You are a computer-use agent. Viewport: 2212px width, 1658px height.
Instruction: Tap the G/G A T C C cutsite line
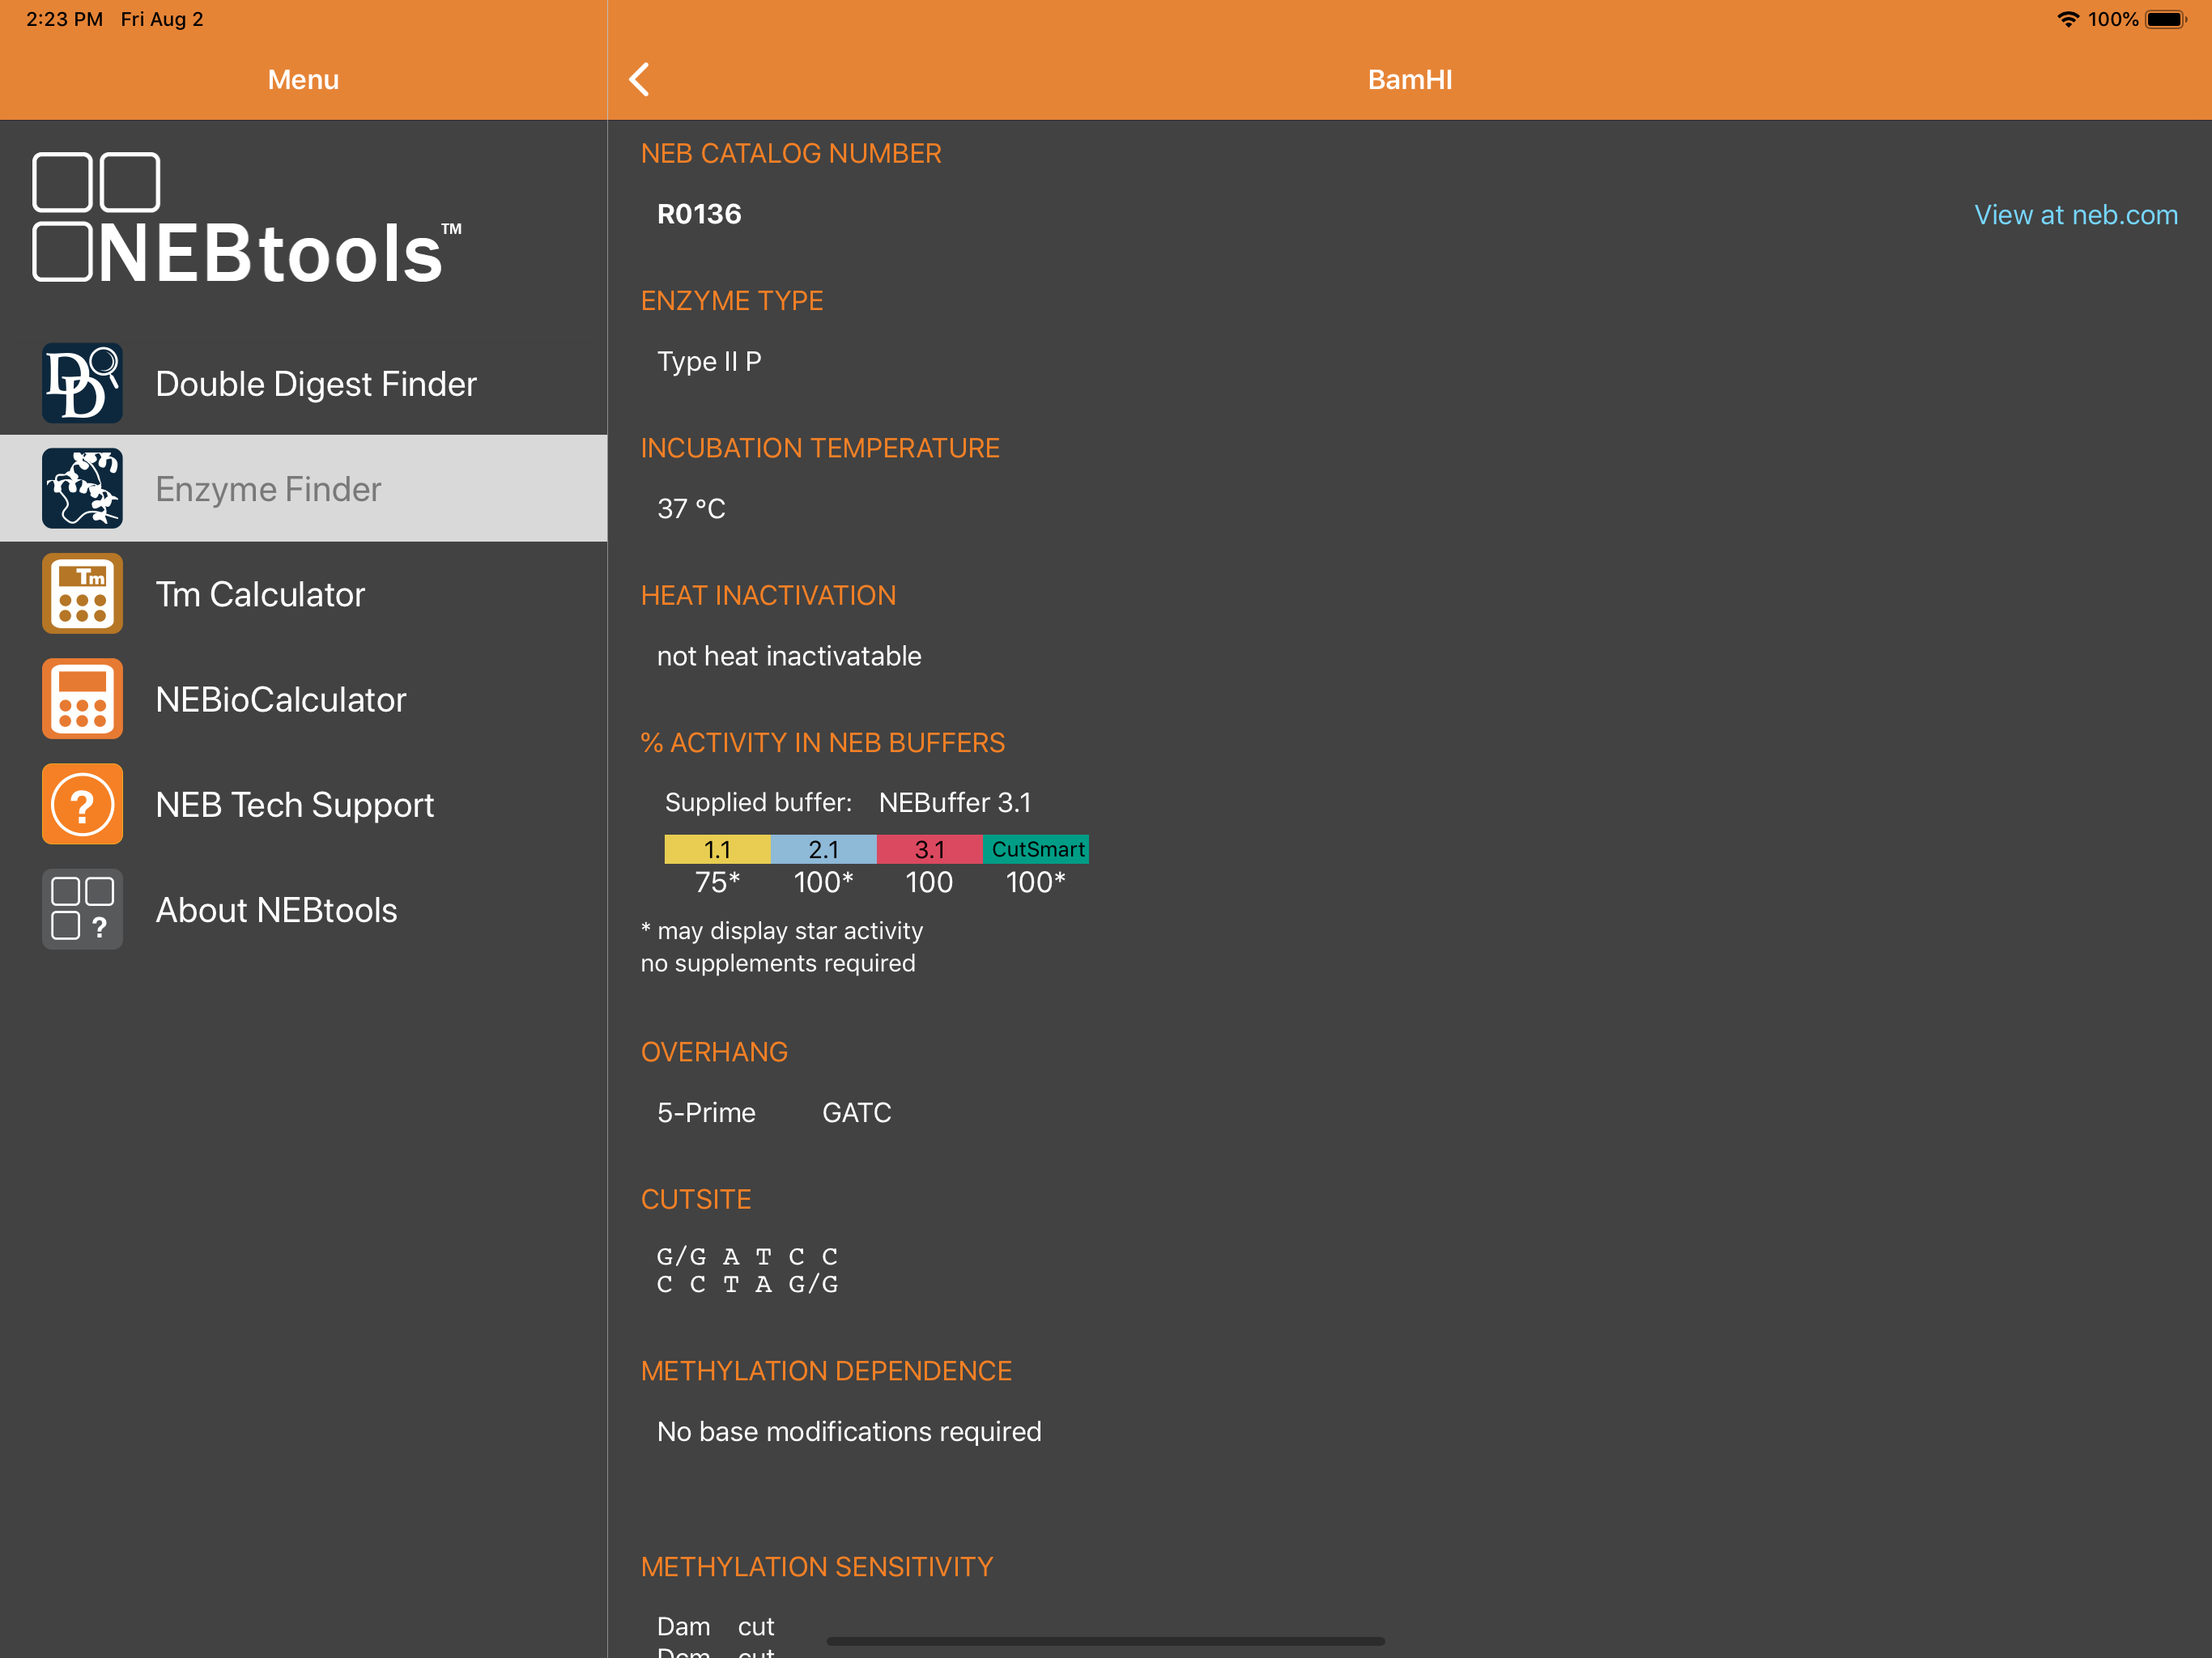[x=747, y=1256]
